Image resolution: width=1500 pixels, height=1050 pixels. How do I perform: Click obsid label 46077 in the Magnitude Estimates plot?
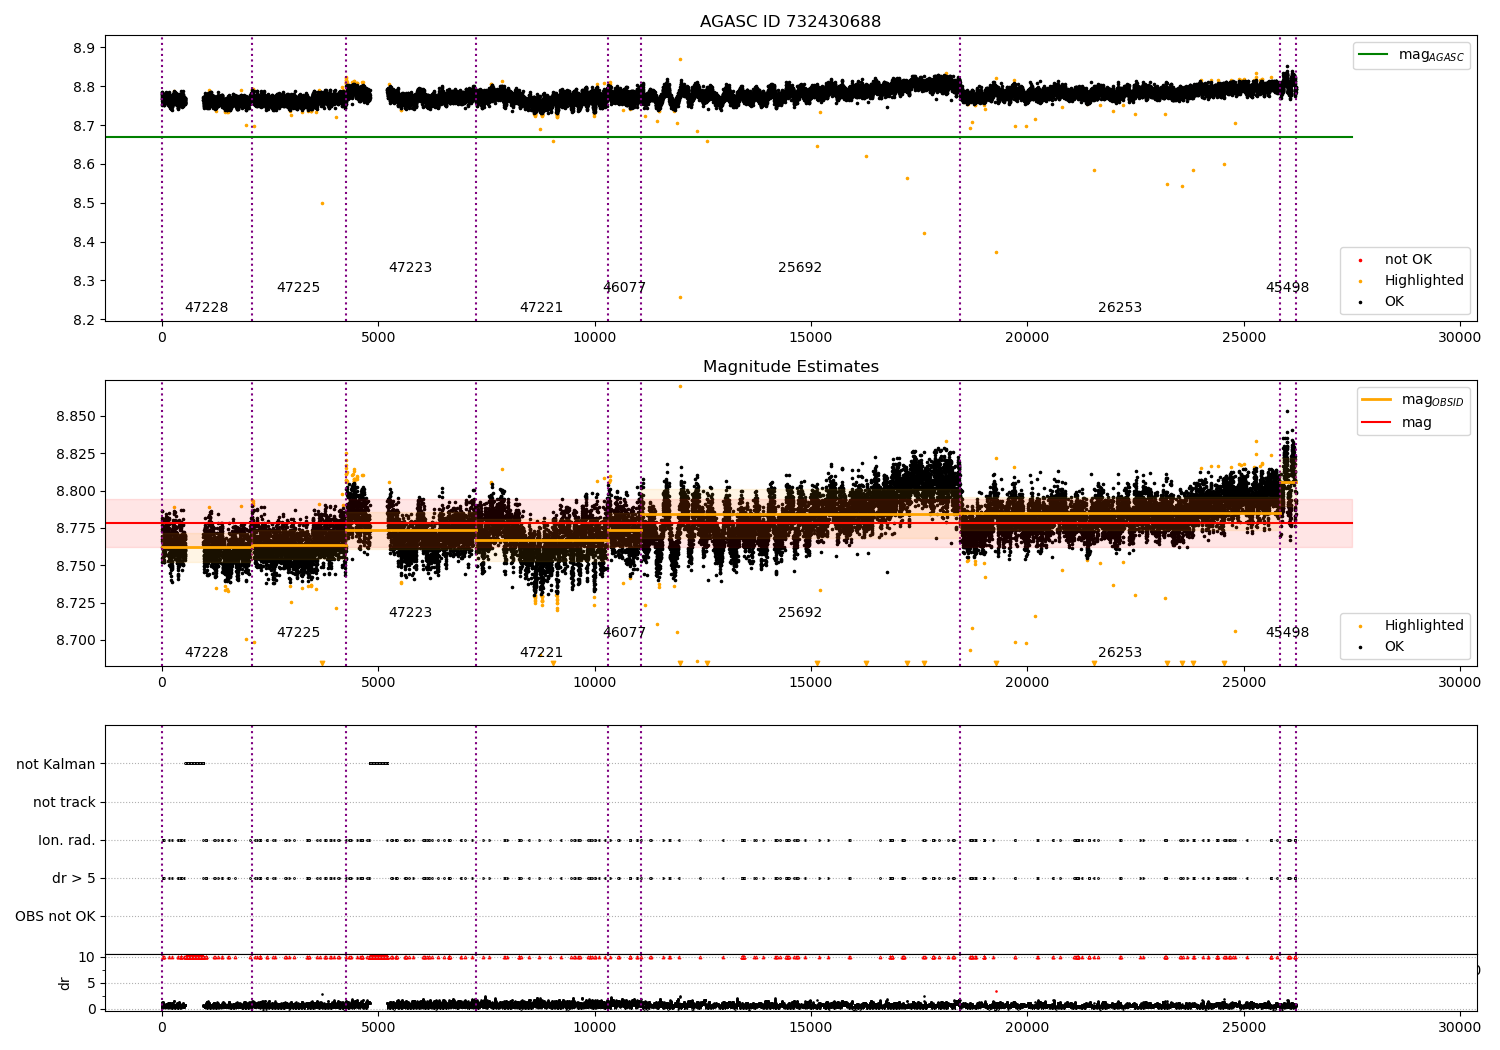(624, 633)
